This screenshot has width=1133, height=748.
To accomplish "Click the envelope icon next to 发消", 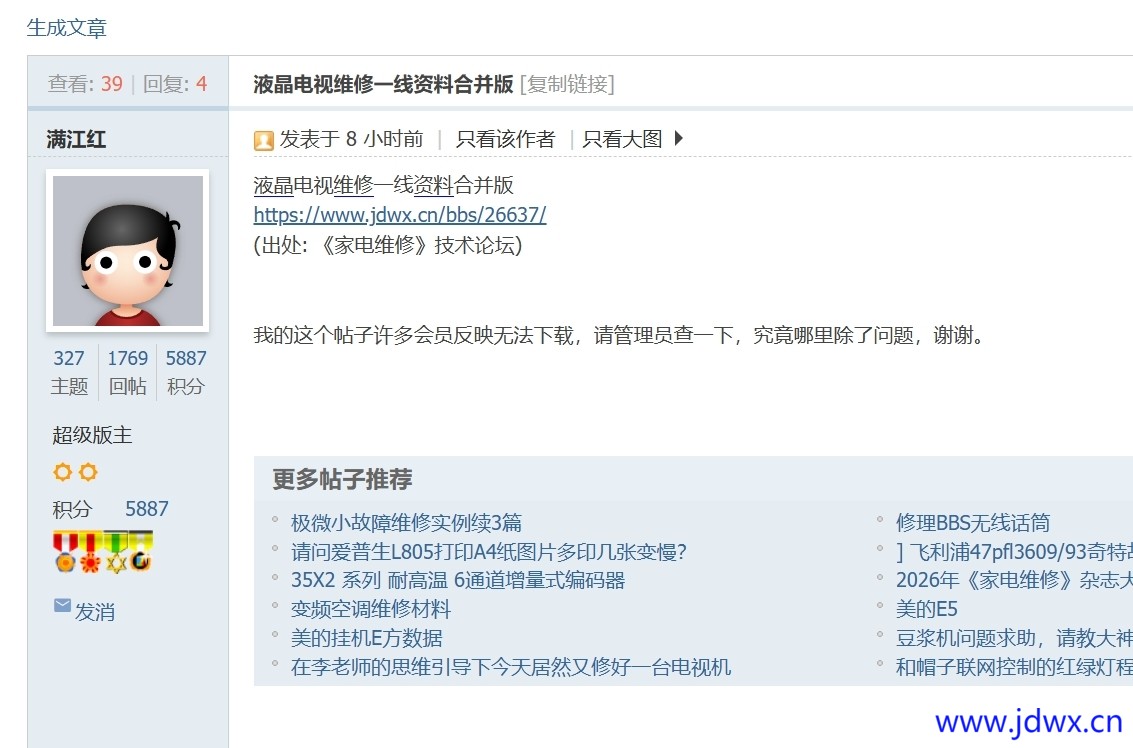I will [62, 606].
